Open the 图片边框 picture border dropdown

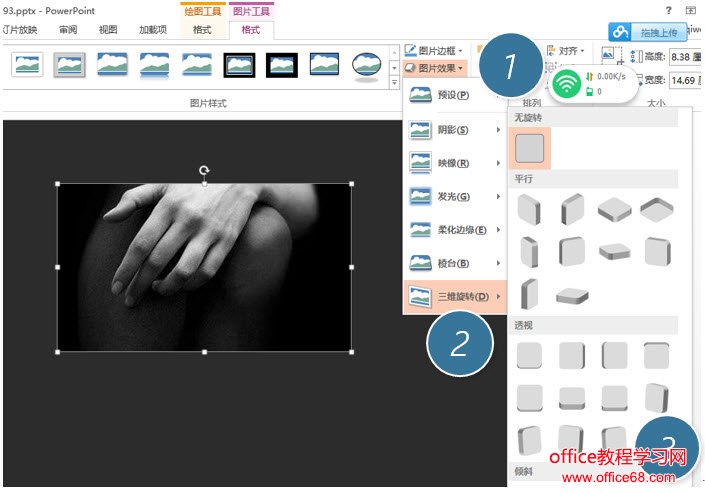433,50
